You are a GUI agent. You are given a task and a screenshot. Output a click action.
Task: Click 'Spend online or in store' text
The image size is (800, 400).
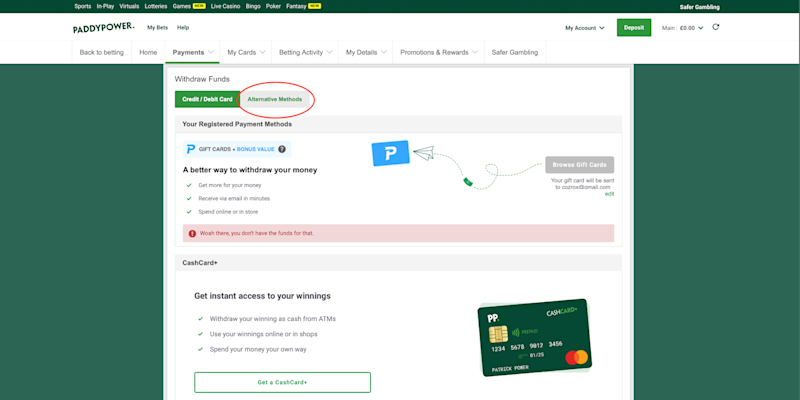tap(228, 212)
